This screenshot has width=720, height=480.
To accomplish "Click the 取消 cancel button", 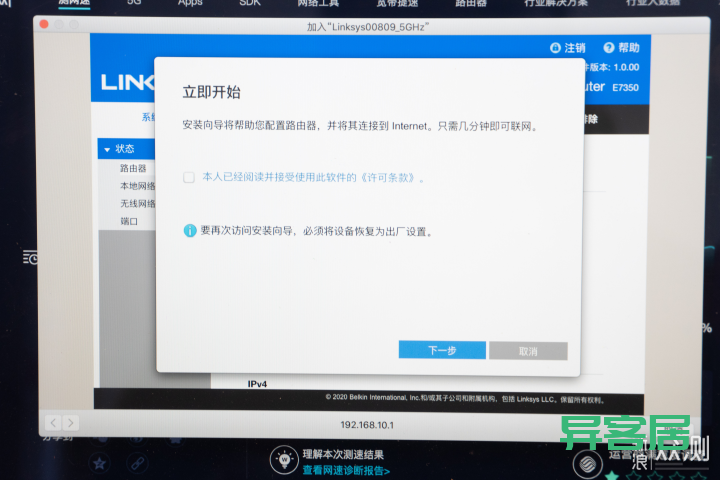I will [x=528, y=351].
